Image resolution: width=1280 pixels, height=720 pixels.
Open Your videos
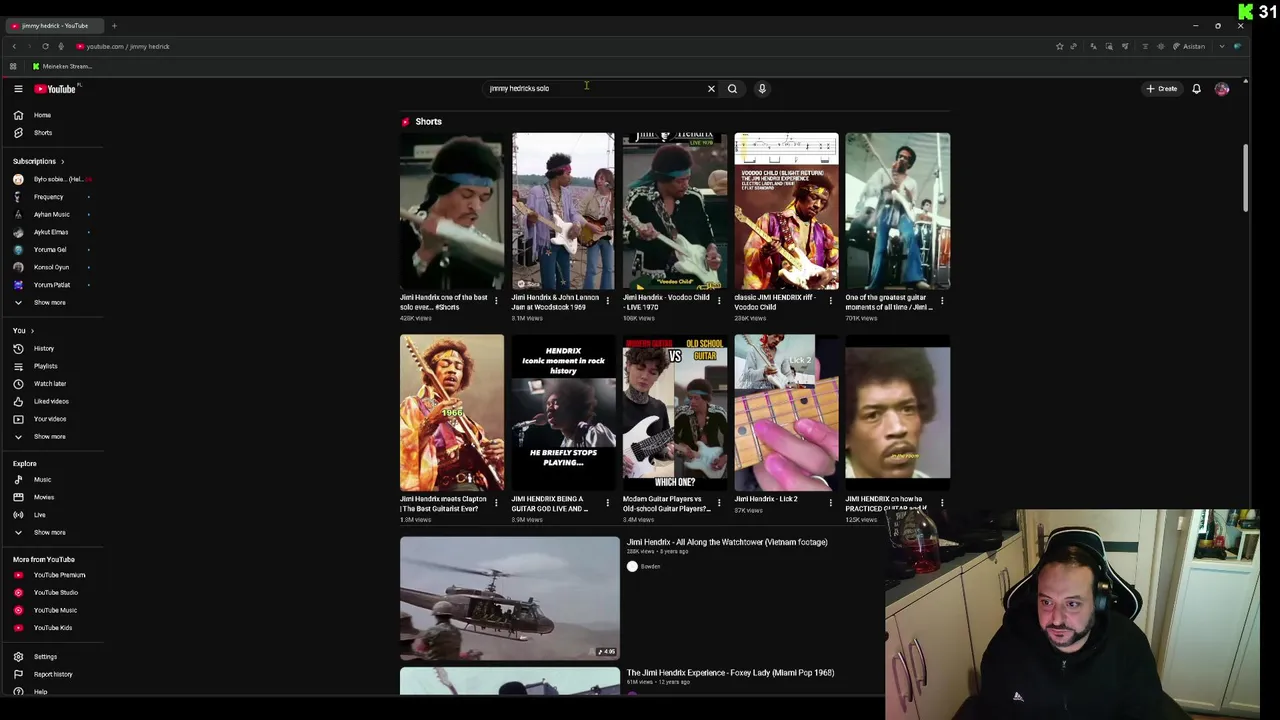[x=52, y=419]
